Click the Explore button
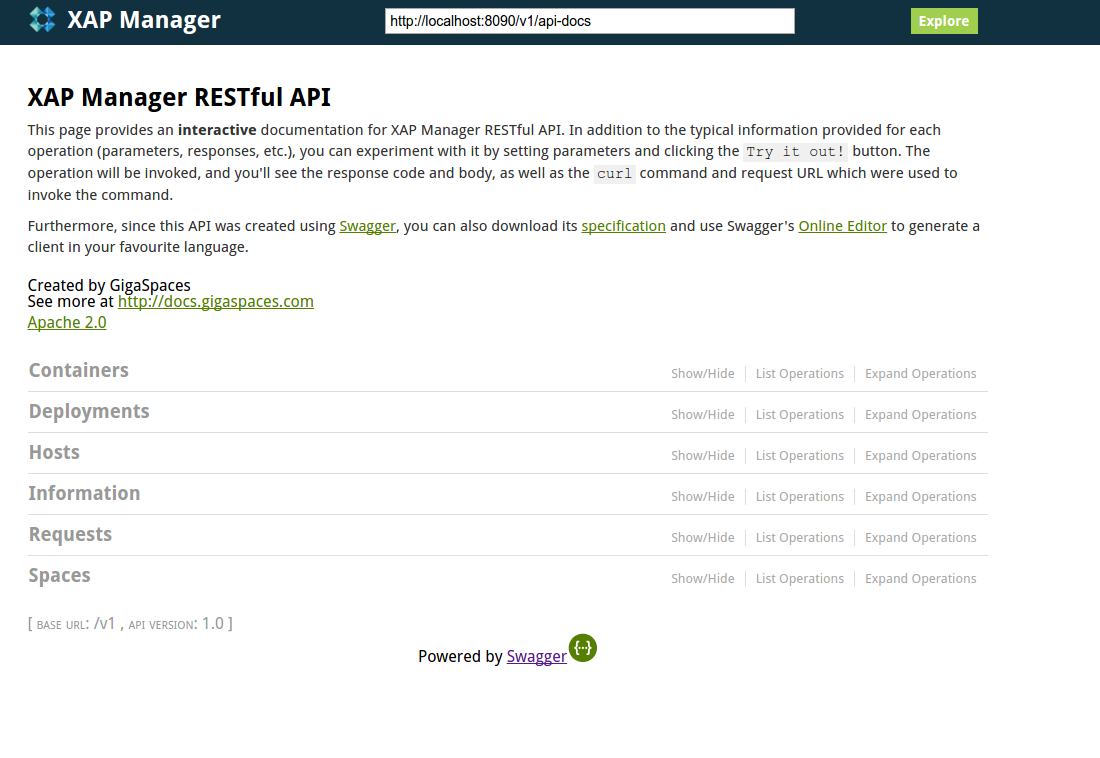1100x758 pixels. (944, 21)
